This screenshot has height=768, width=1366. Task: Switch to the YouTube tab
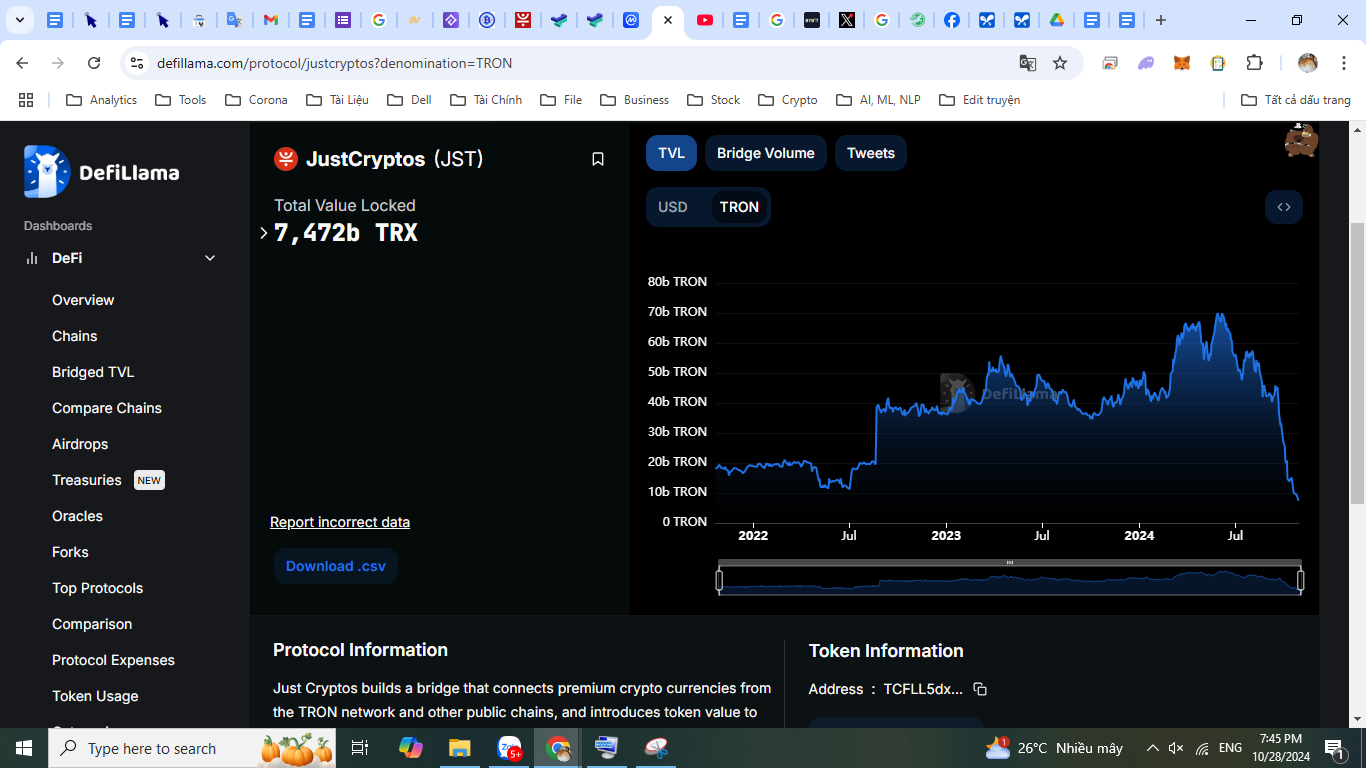click(x=705, y=20)
